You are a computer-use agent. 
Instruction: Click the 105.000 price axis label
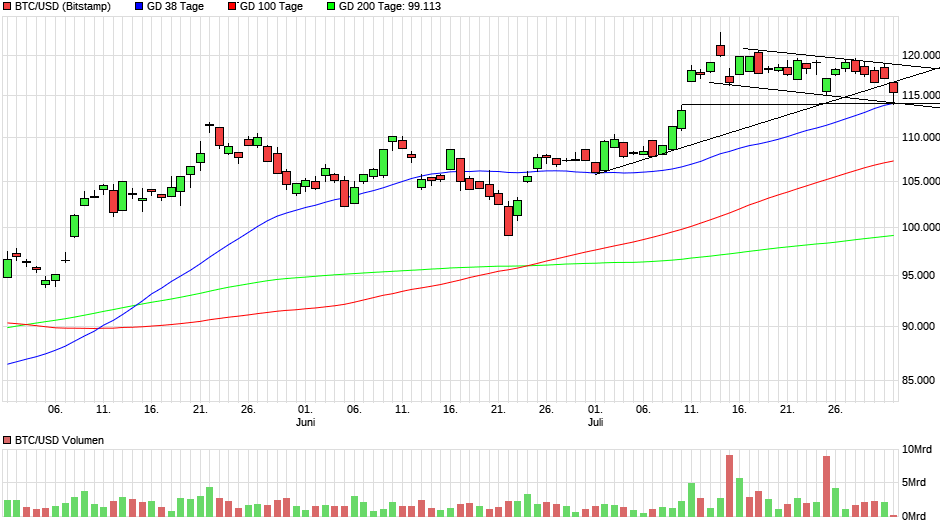921,181
